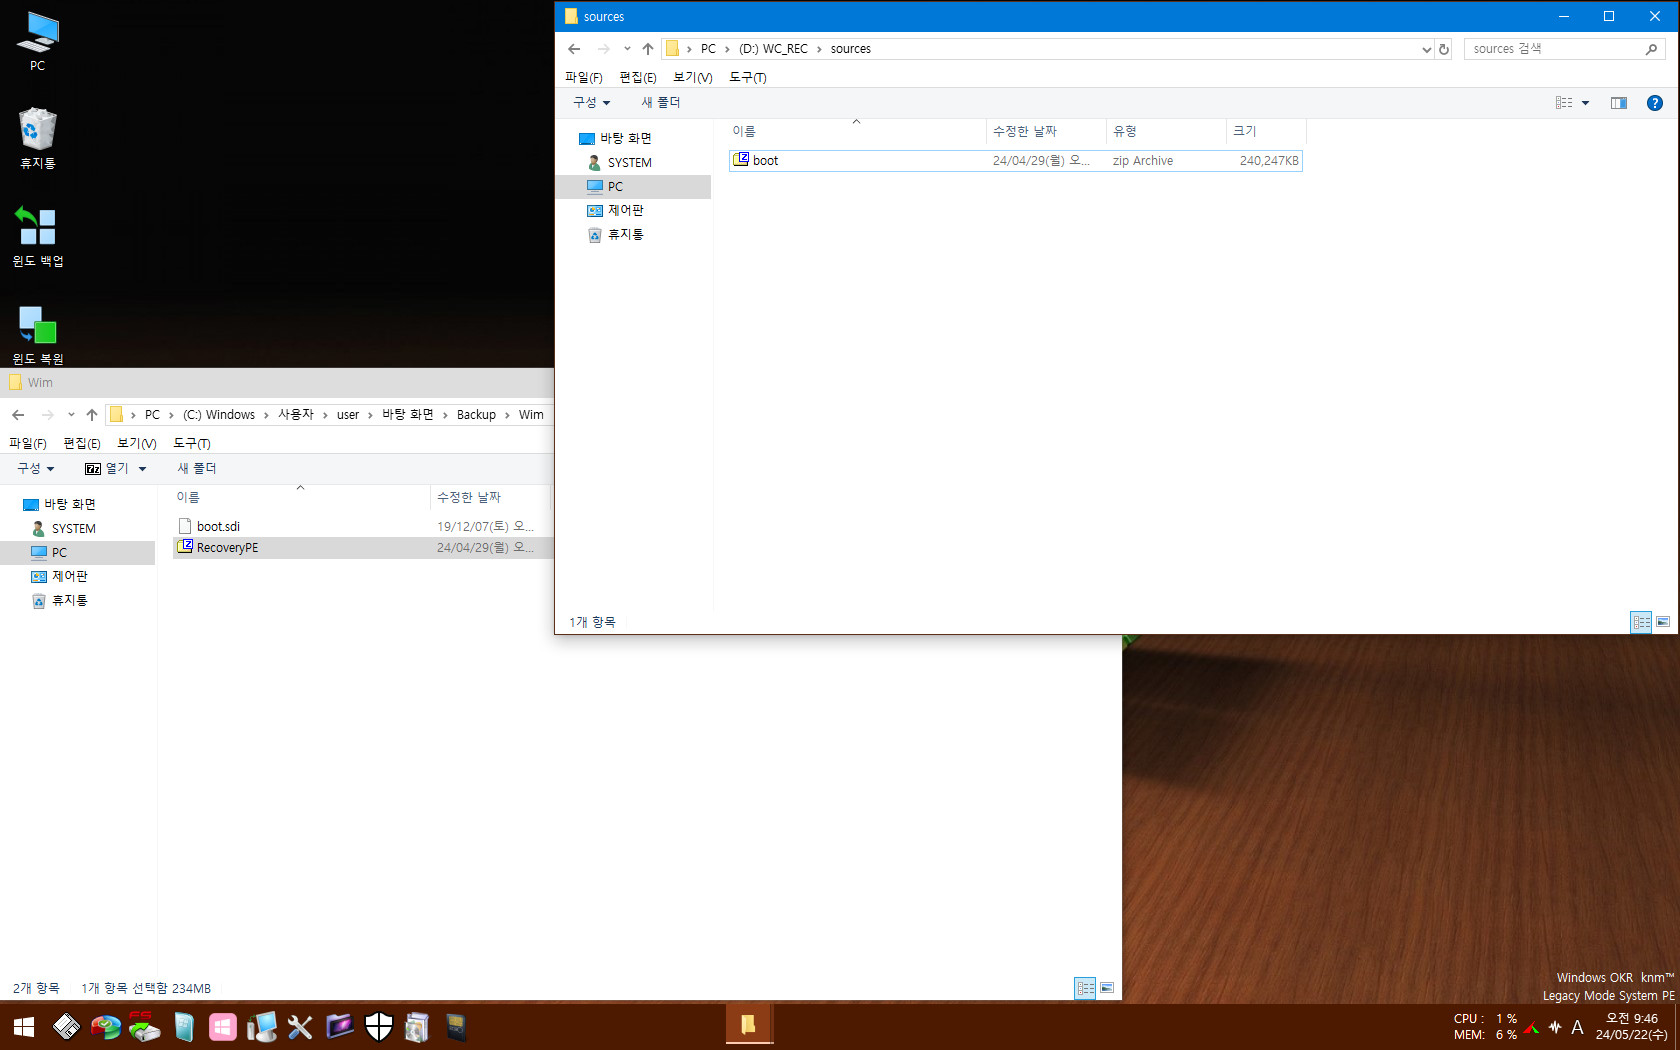Refresh the sources folder view
The height and width of the screenshot is (1050, 1680).
tap(1444, 49)
